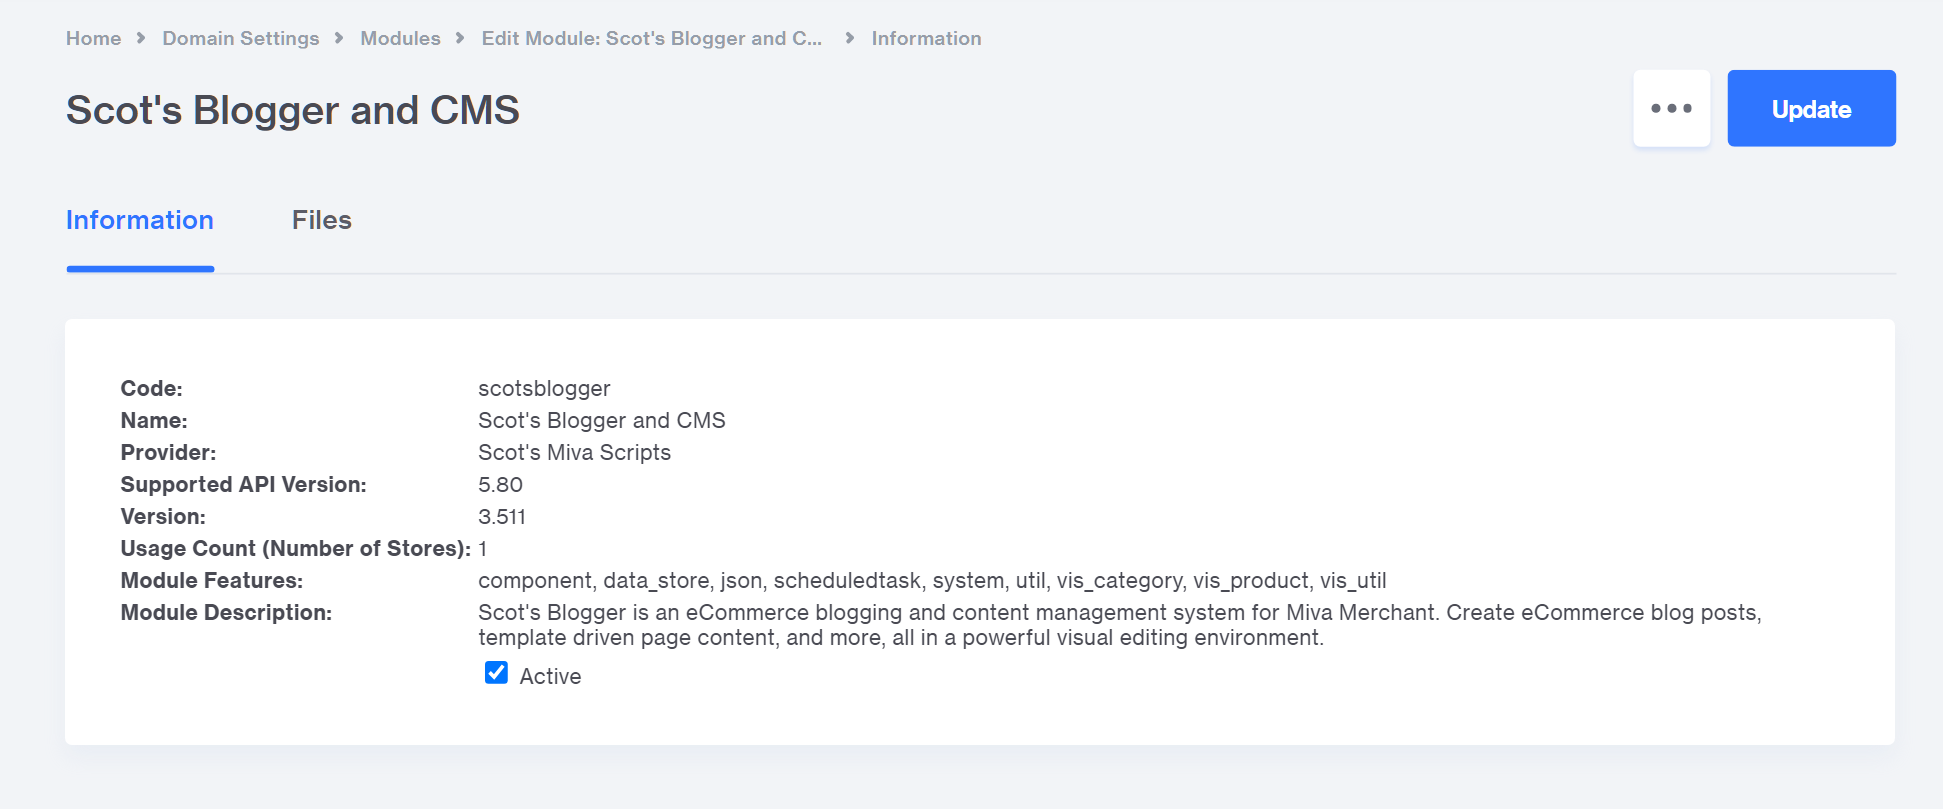1943x809 pixels.
Task: Click the Update button
Action: coord(1811,108)
